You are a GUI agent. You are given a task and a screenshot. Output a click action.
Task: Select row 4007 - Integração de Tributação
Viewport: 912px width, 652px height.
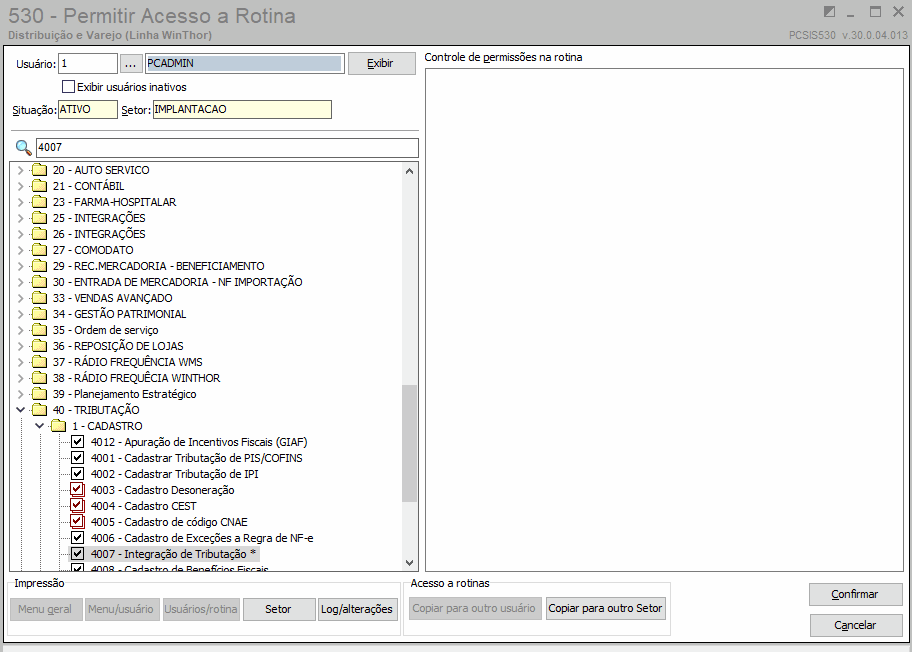174,554
